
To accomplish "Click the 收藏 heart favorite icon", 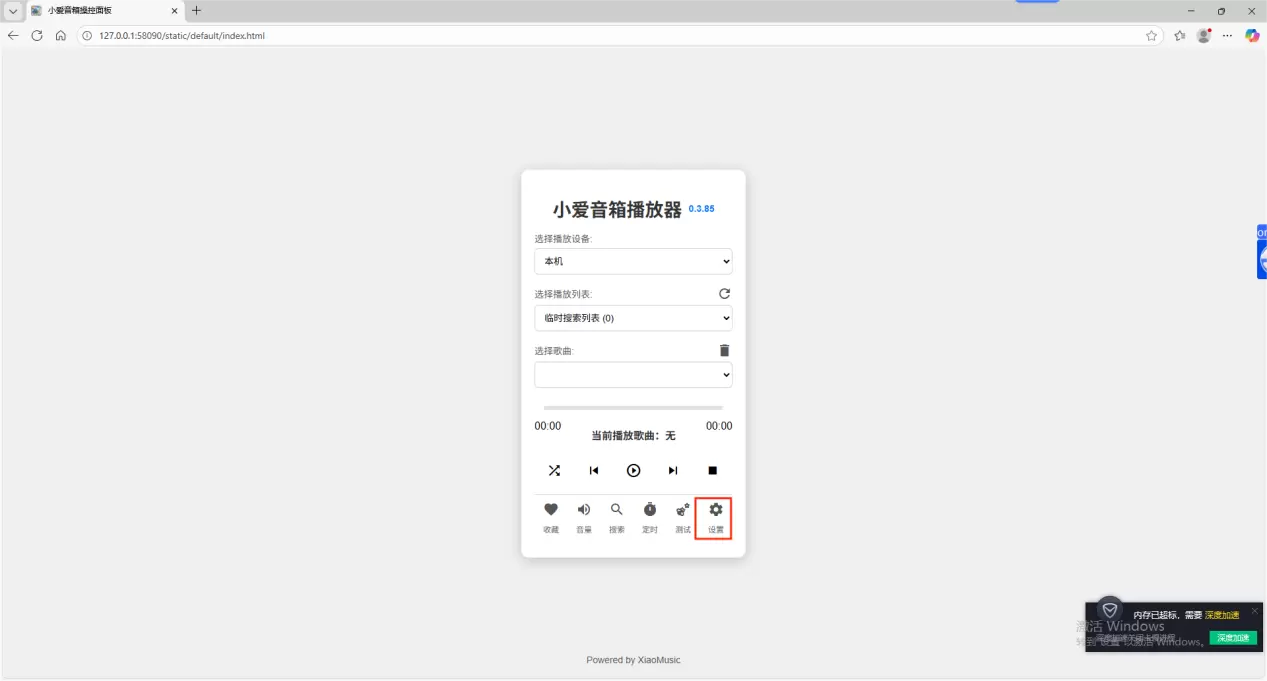I will click(x=551, y=510).
